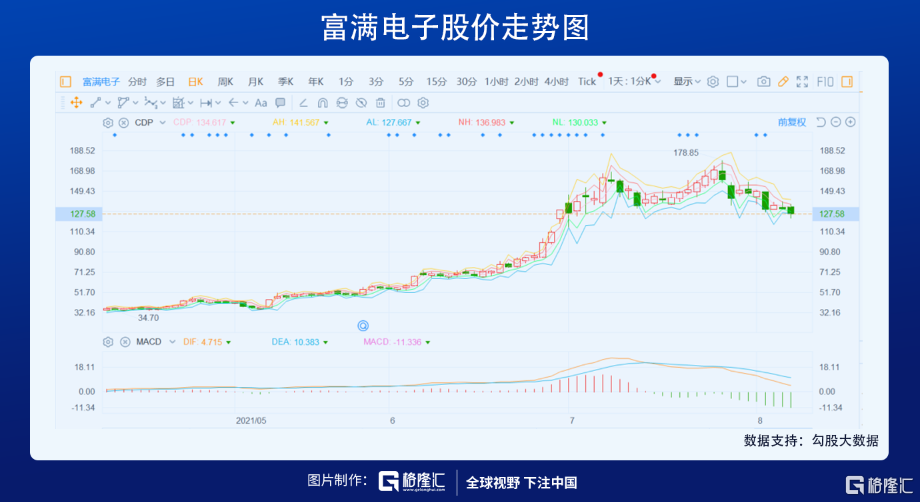The height and width of the screenshot is (502, 920).
Task: Toggle DEA line visibility arrow
Action: click(x=326, y=342)
